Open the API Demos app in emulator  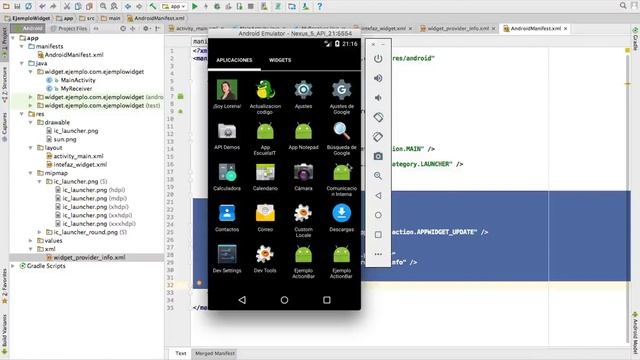pyautogui.click(x=227, y=136)
